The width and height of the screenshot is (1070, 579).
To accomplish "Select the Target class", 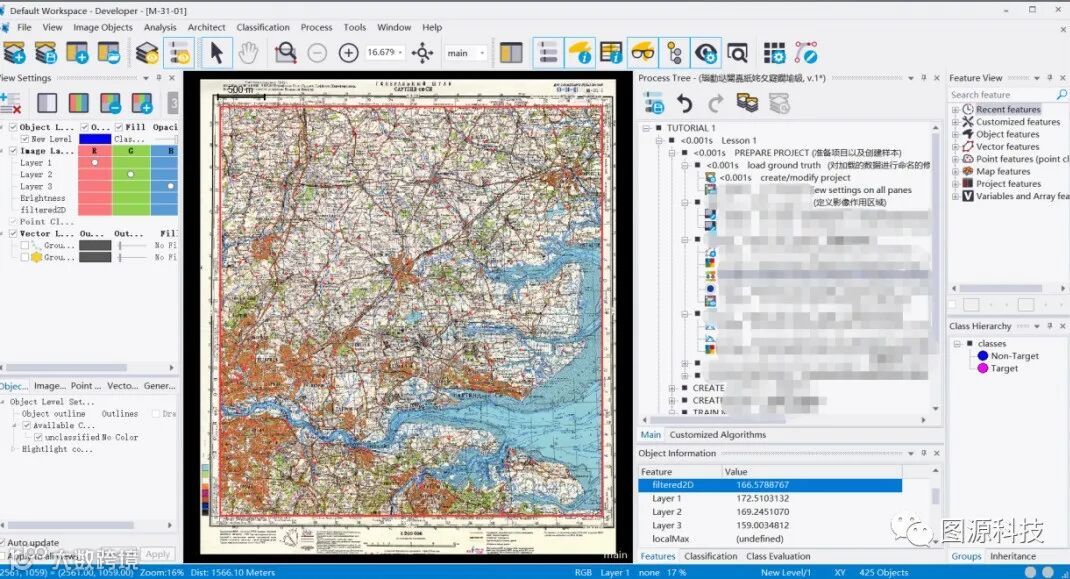I will pyautogui.click(x=1004, y=368).
